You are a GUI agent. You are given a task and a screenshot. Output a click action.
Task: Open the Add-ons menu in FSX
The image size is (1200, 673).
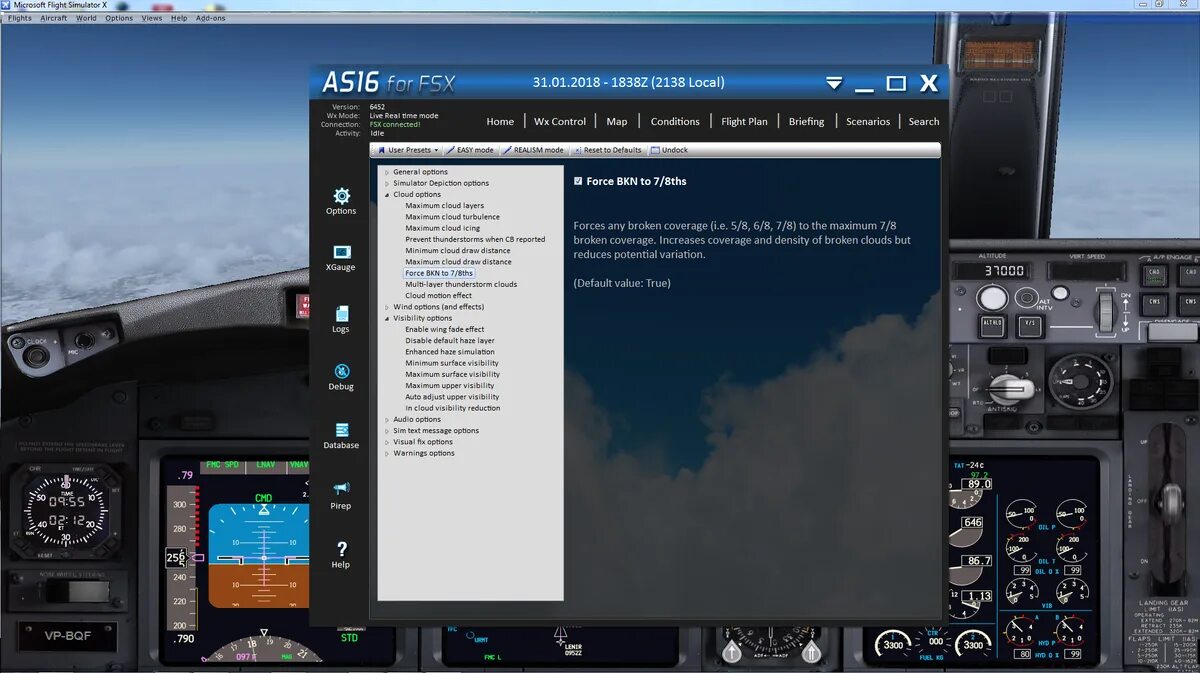(x=211, y=18)
